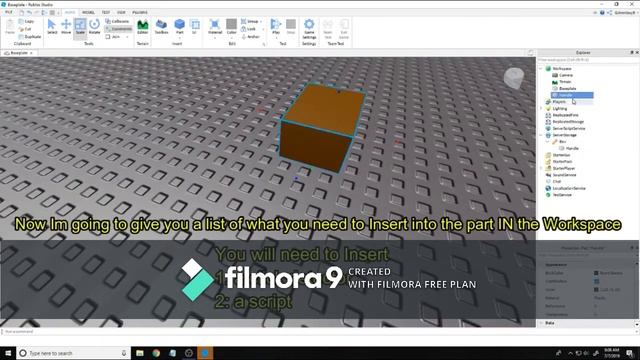Select LocalizationService in the Explorer
This screenshot has height=360, width=640.
point(566,188)
